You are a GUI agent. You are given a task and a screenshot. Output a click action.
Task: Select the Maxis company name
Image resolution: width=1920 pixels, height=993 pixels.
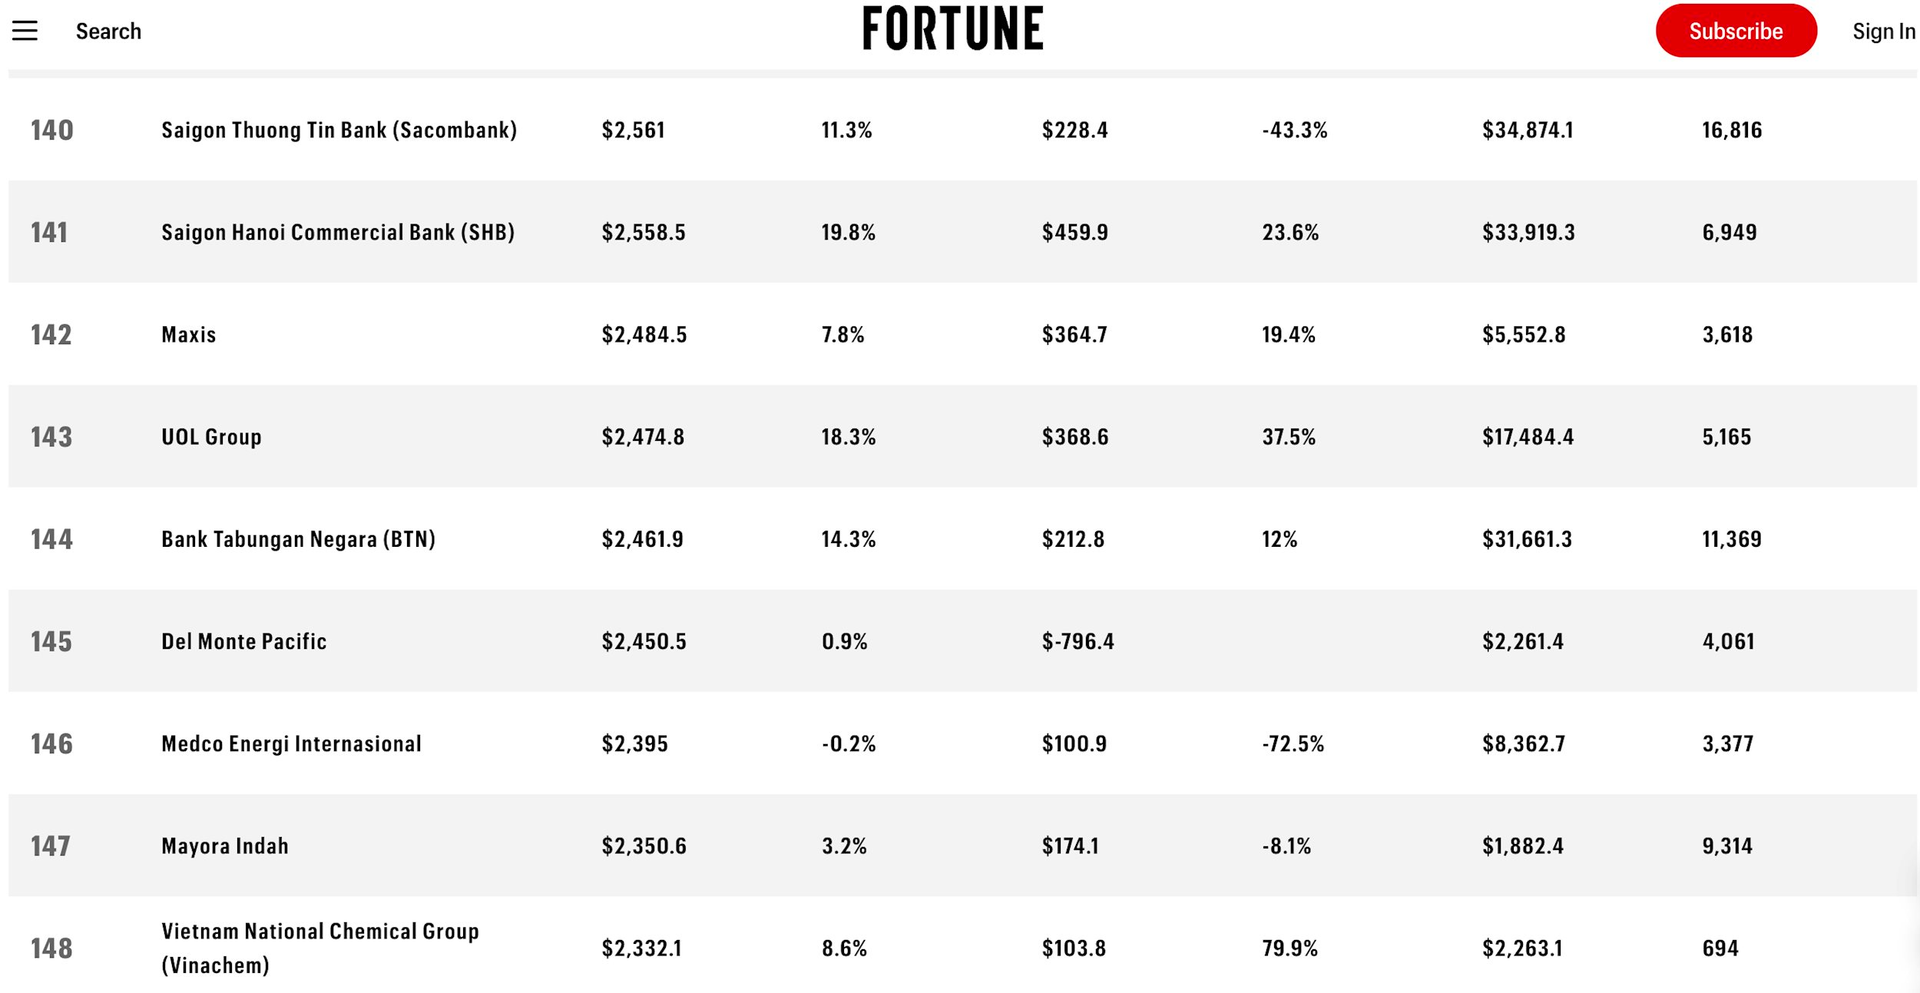tap(189, 334)
